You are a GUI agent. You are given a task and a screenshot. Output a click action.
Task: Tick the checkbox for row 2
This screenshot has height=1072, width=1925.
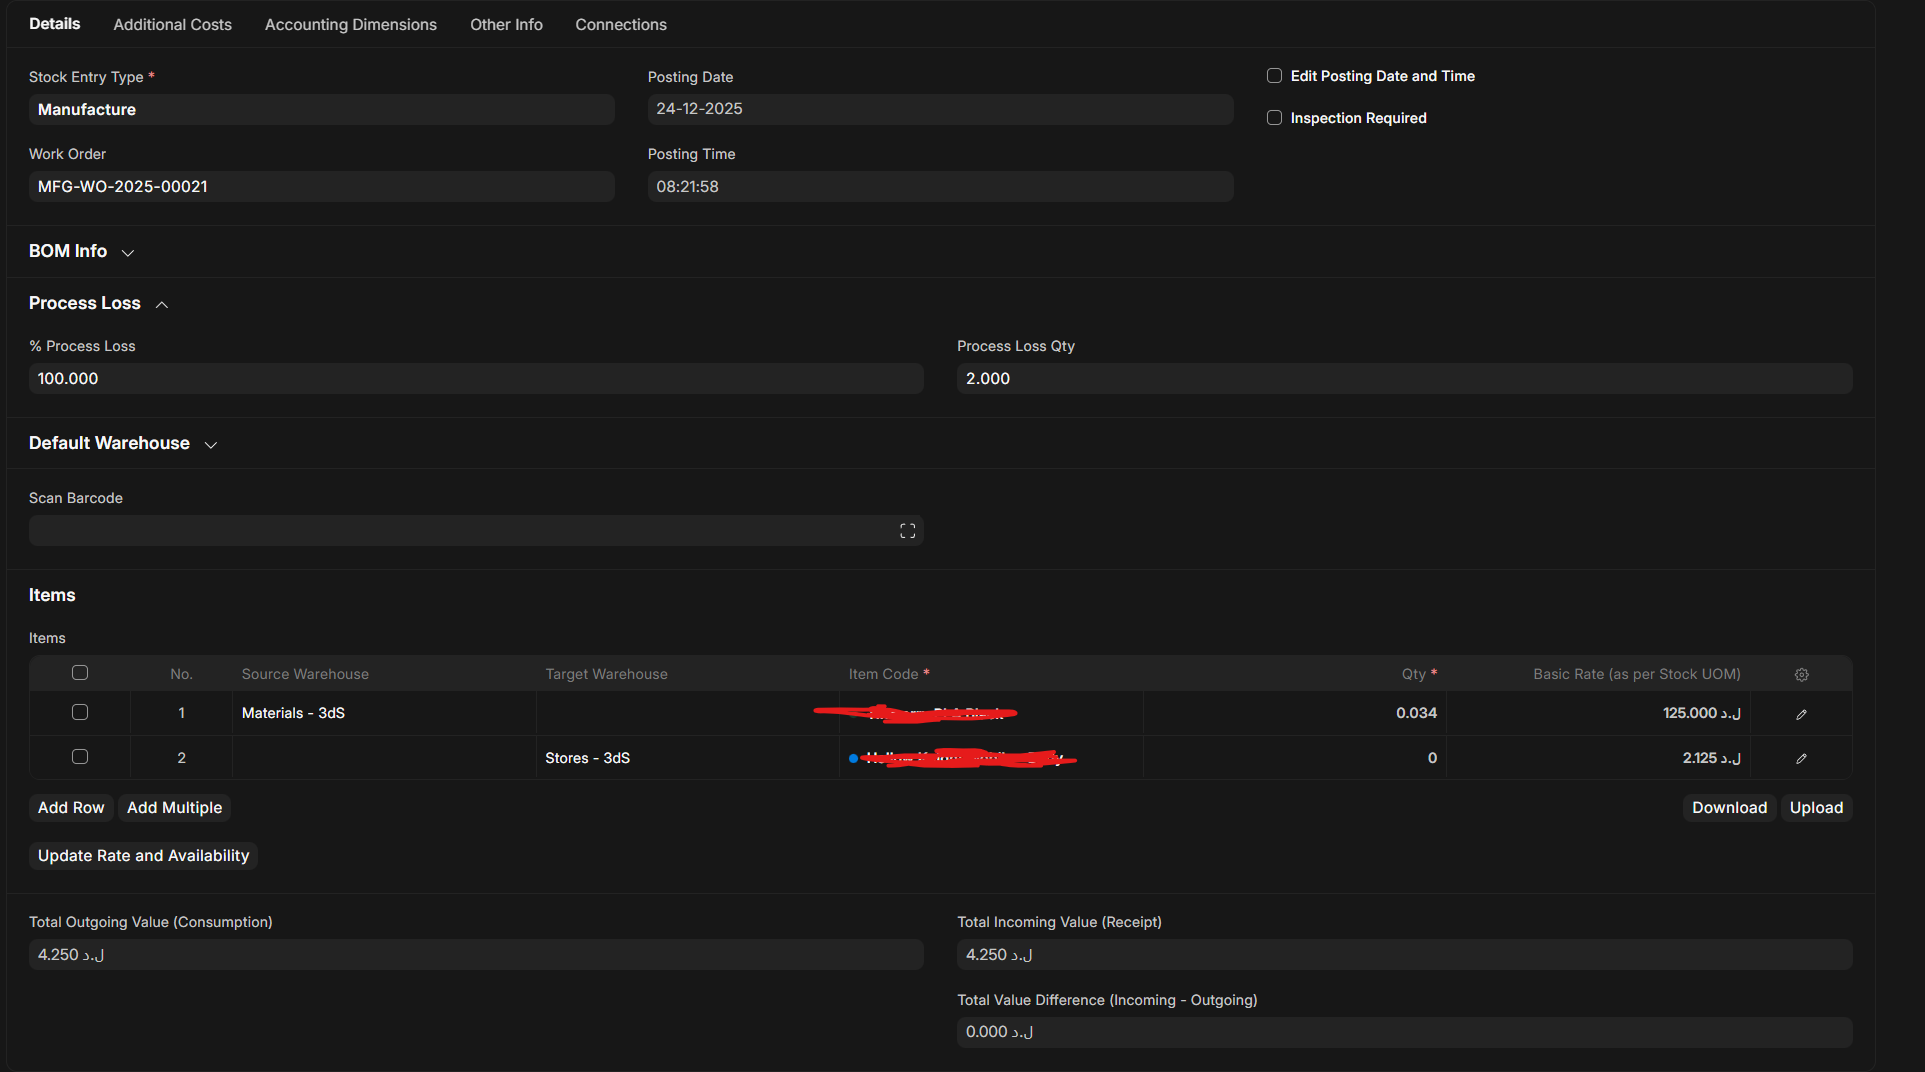click(x=80, y=757)
